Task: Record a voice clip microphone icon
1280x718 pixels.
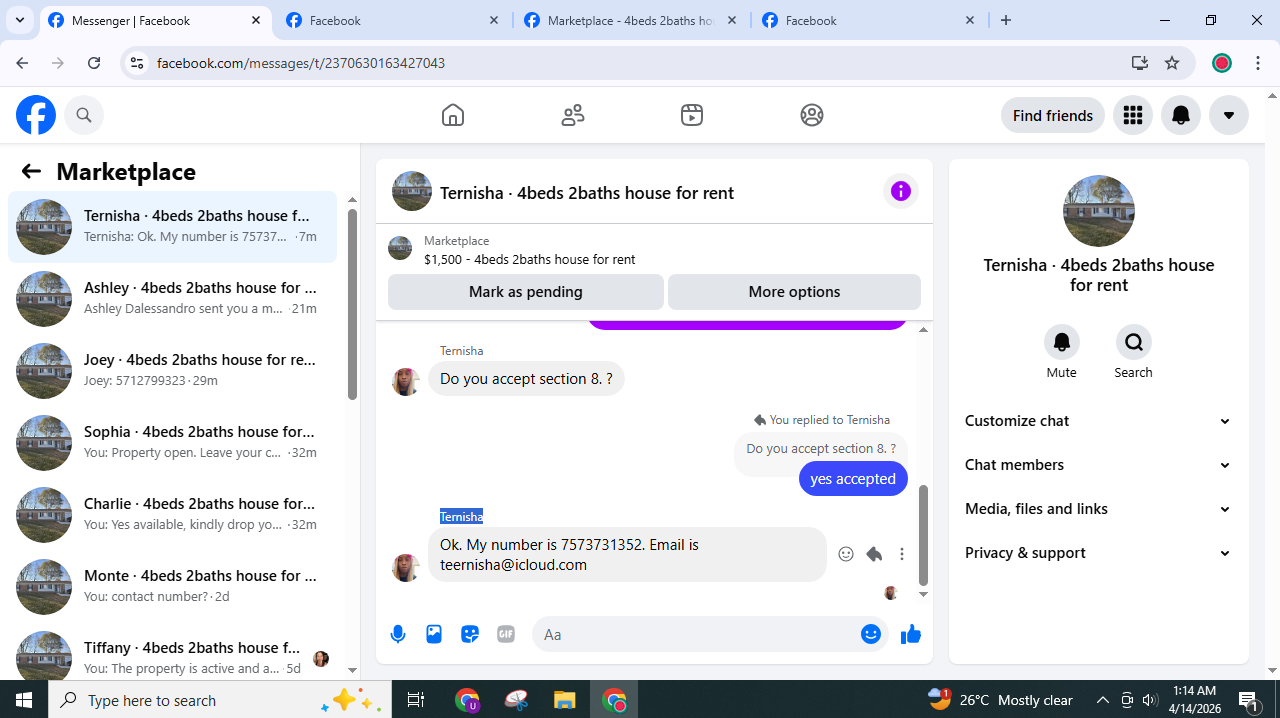Action: click(x=398, y=634)
